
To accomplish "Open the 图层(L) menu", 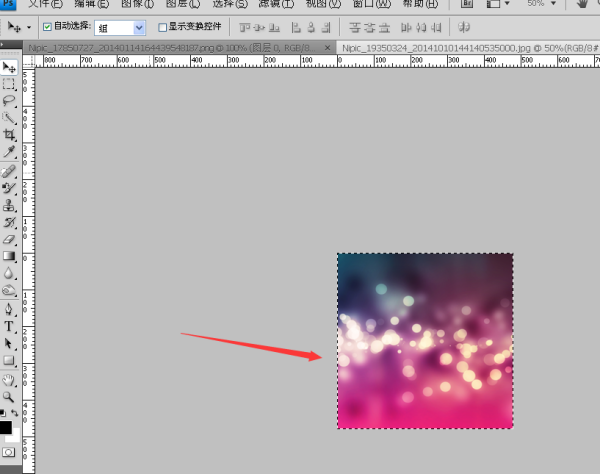I will 183,4.
